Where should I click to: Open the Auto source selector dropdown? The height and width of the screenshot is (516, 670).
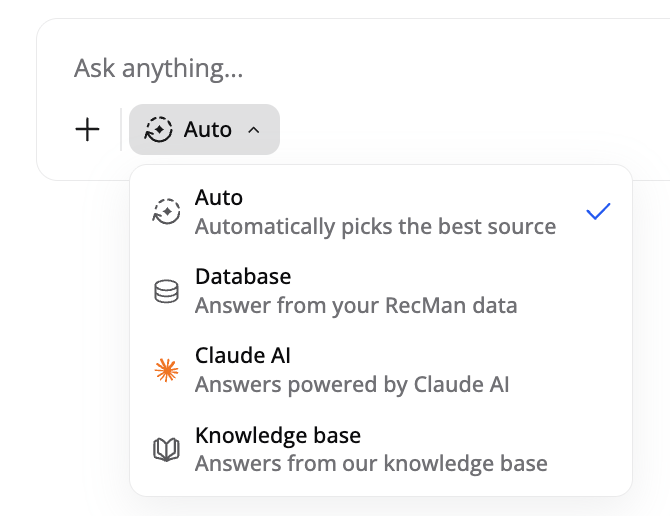204,129
